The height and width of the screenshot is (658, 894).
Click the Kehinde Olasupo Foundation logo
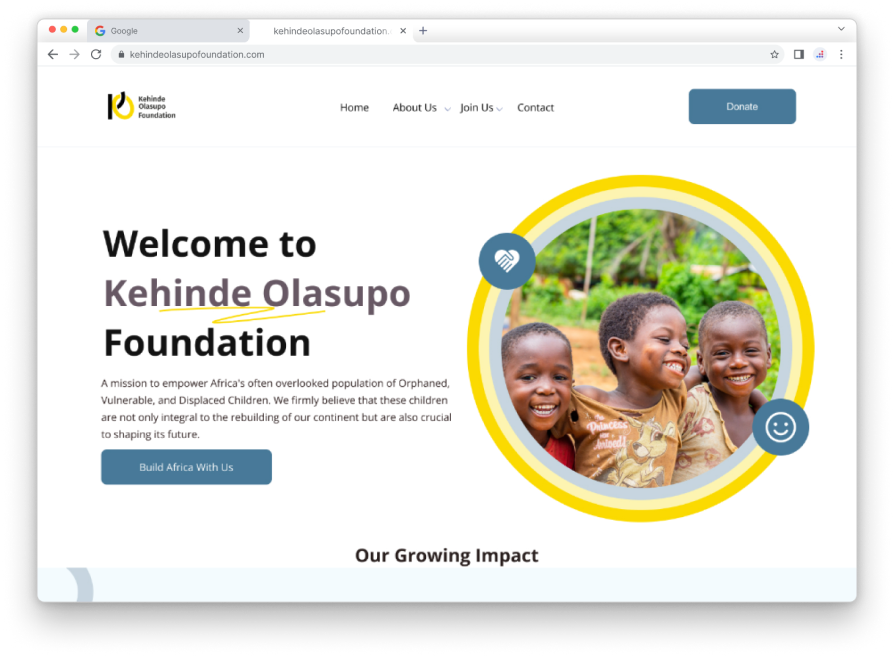pos(141,107)
